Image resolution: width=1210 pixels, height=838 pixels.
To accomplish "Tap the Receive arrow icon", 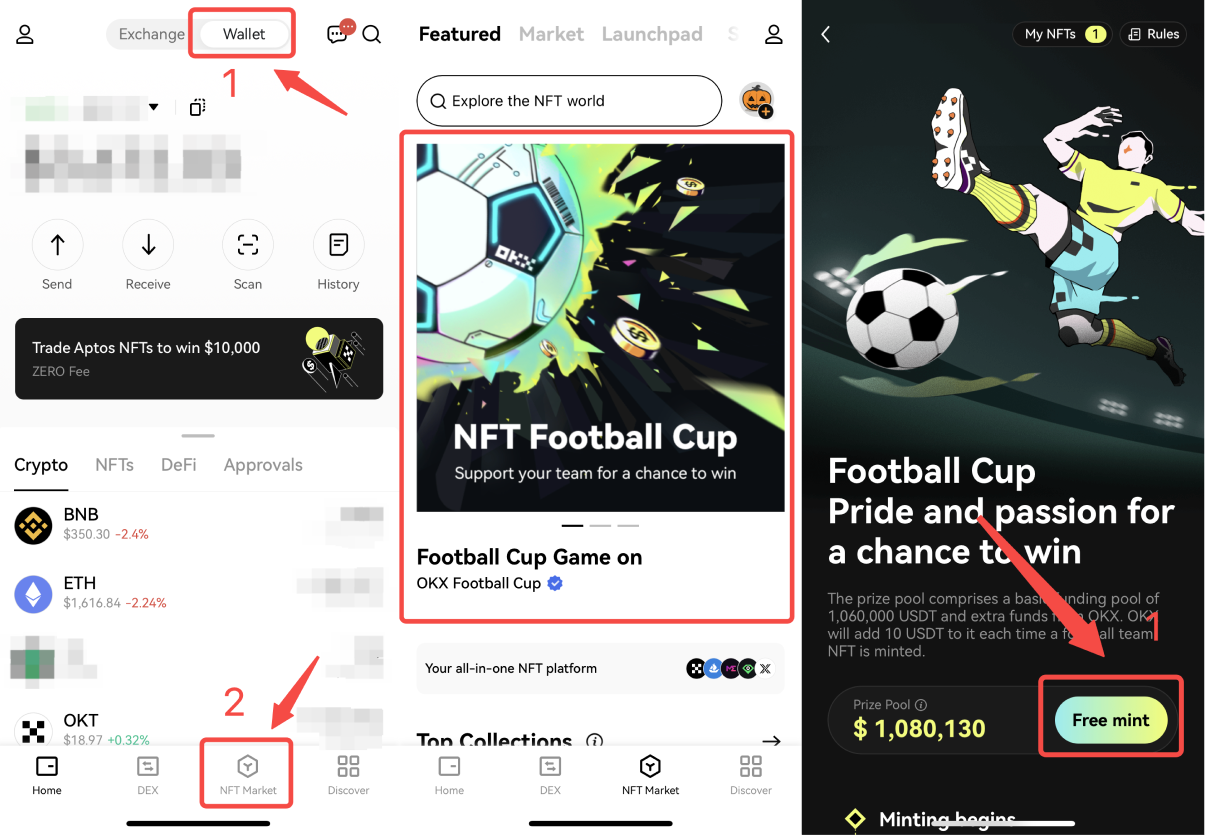I will (148, 245).
